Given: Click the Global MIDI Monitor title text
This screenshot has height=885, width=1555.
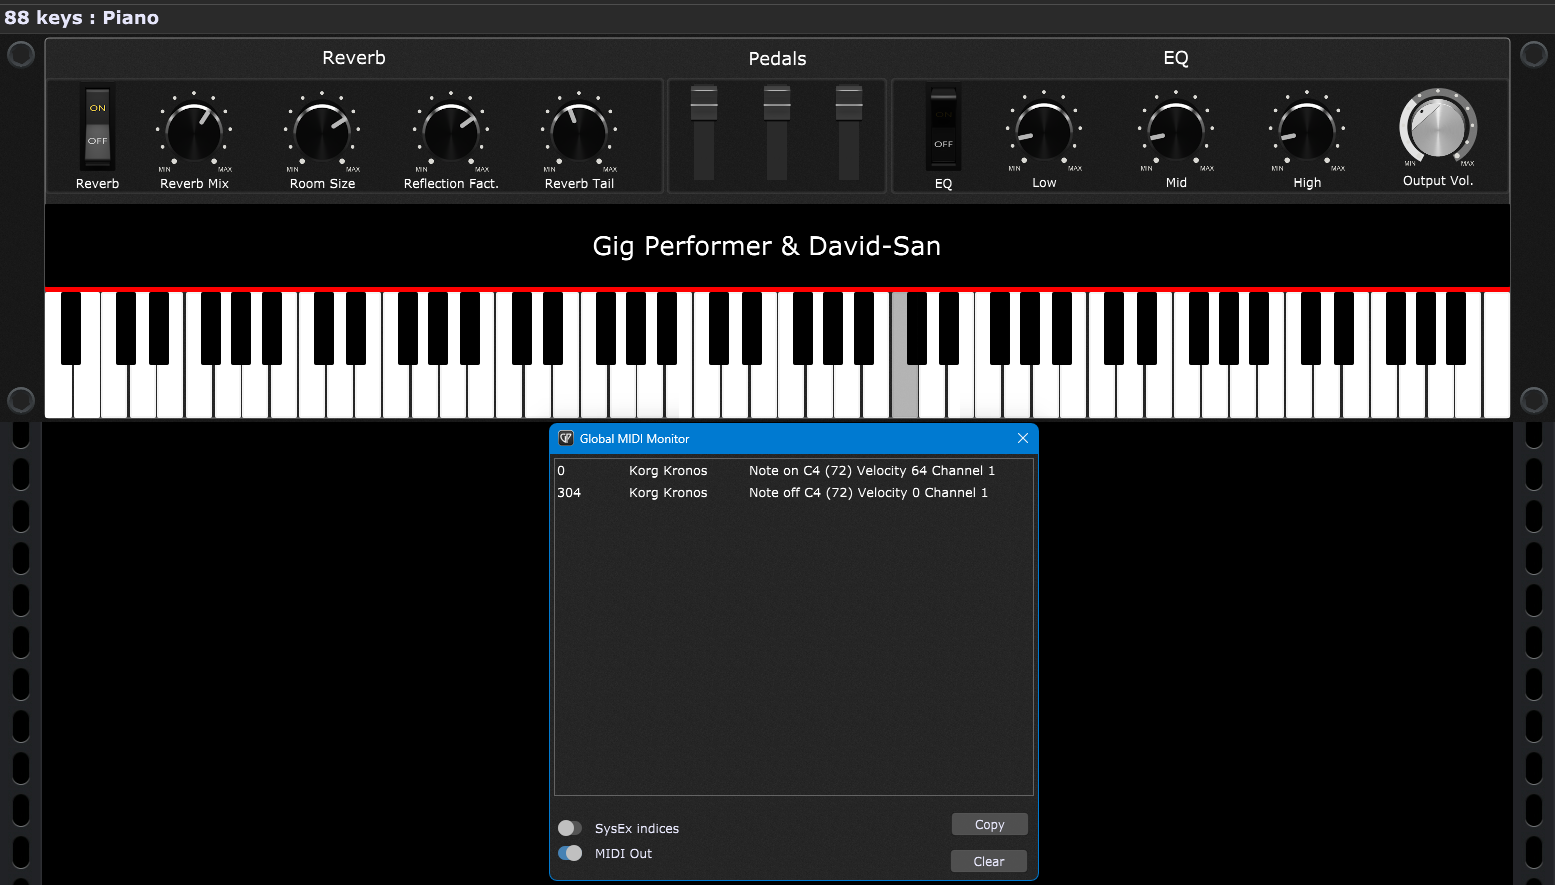Looking at the screenshot, I should [x=634, y=438].
